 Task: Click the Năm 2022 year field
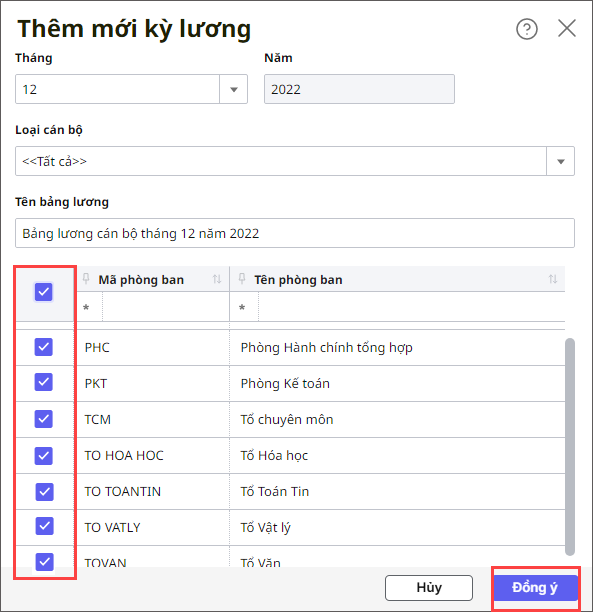click(359, 89)
